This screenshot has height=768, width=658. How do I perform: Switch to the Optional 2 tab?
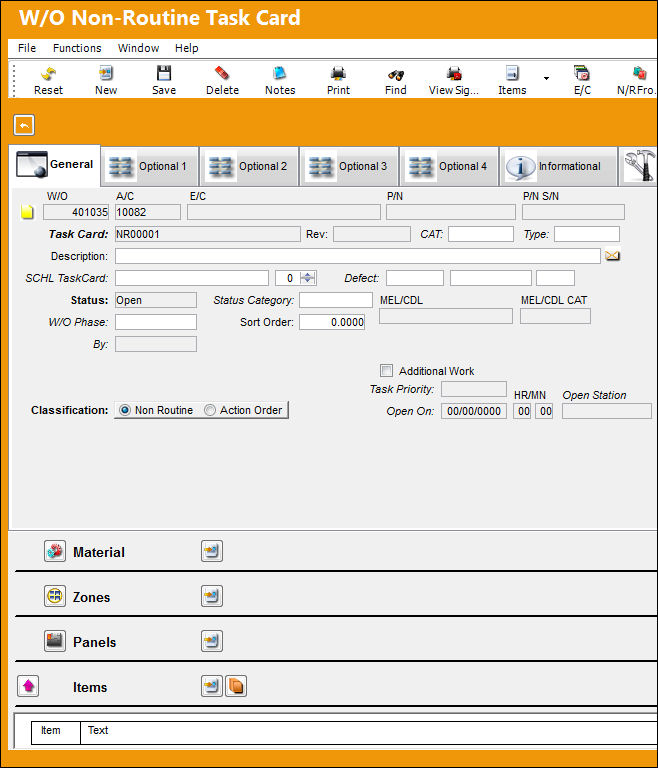250,167
